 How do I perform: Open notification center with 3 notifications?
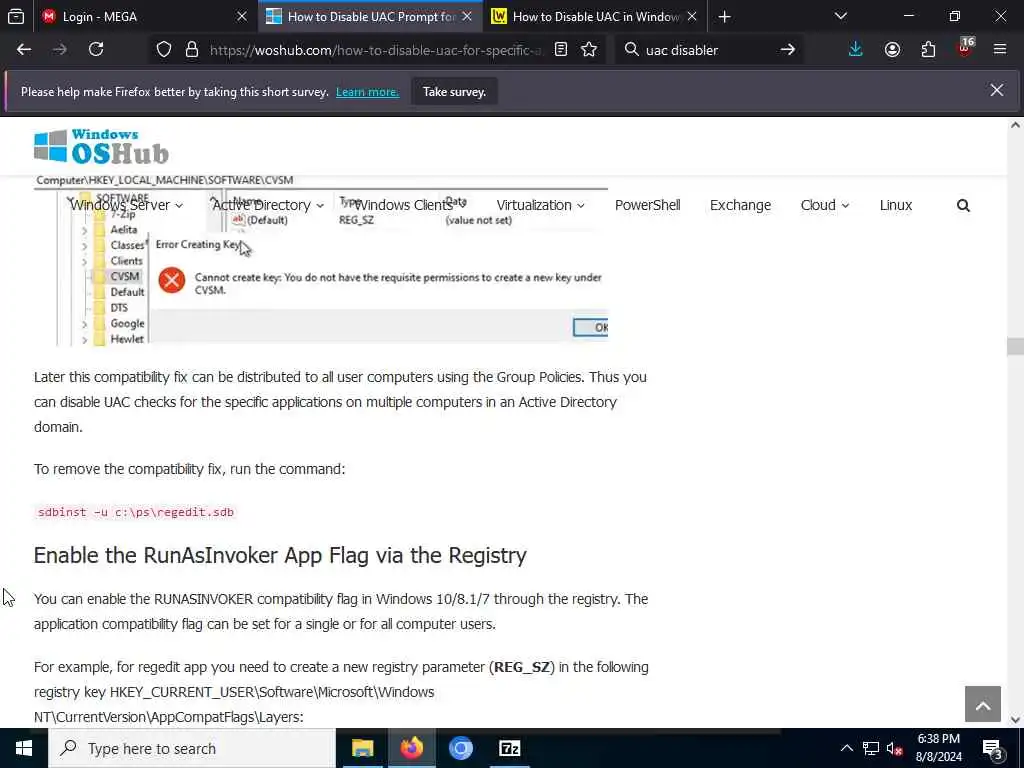tap(992, 749)
